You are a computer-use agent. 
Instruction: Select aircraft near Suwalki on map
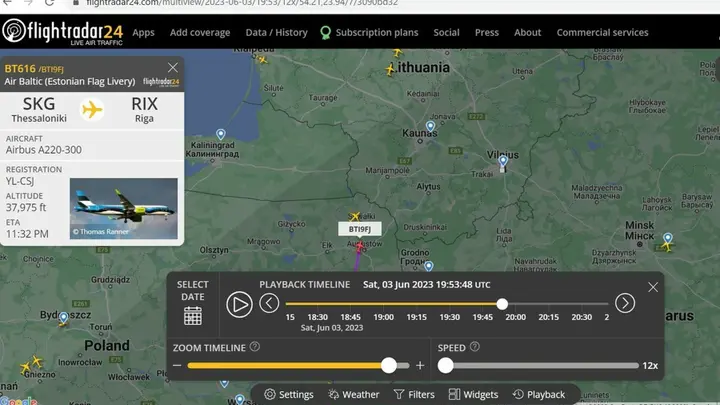[x=354, y=216]
